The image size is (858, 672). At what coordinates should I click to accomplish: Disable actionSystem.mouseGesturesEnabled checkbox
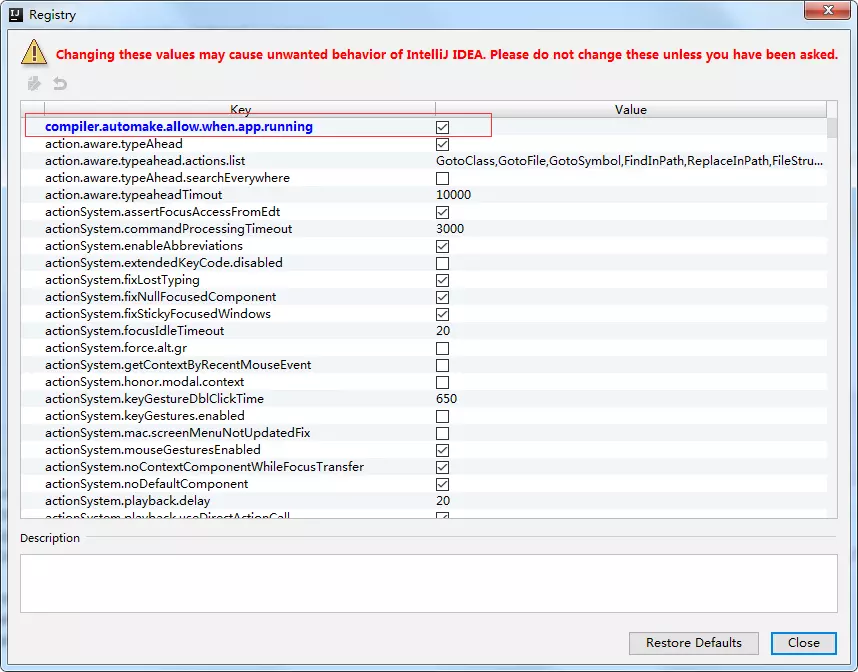442,450
